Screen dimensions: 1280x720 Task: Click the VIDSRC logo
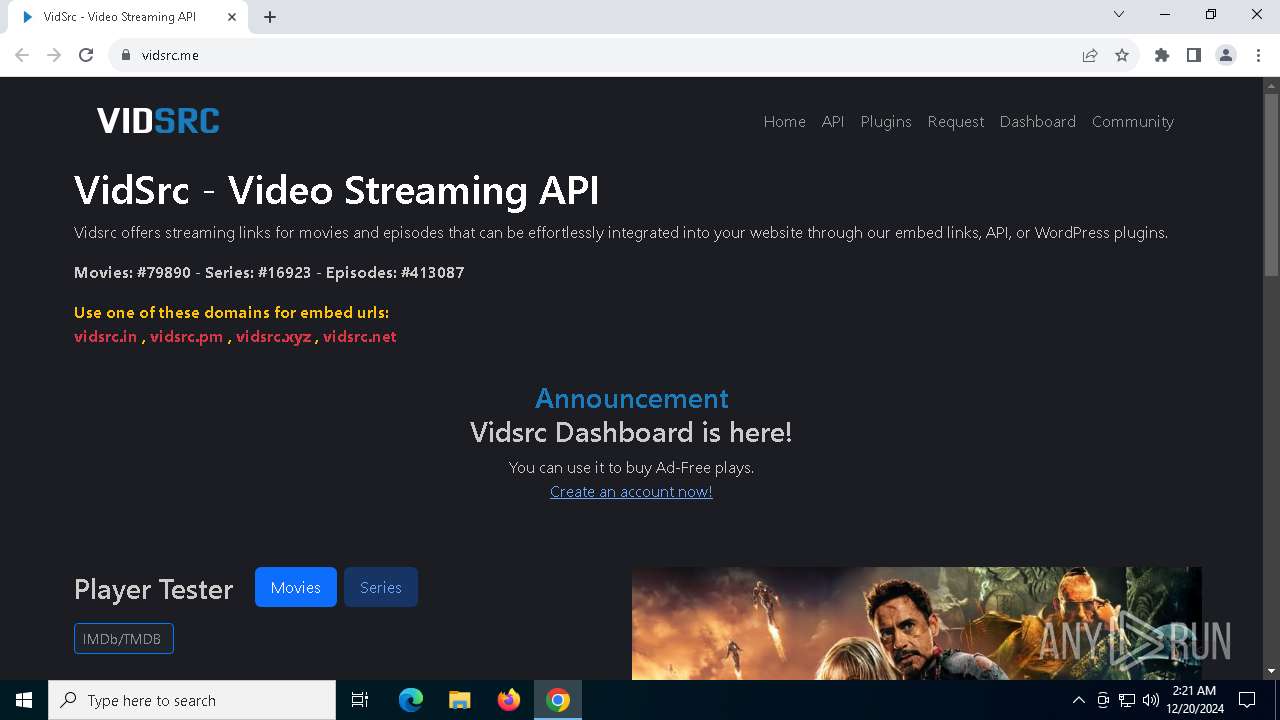tap(158, 121)
